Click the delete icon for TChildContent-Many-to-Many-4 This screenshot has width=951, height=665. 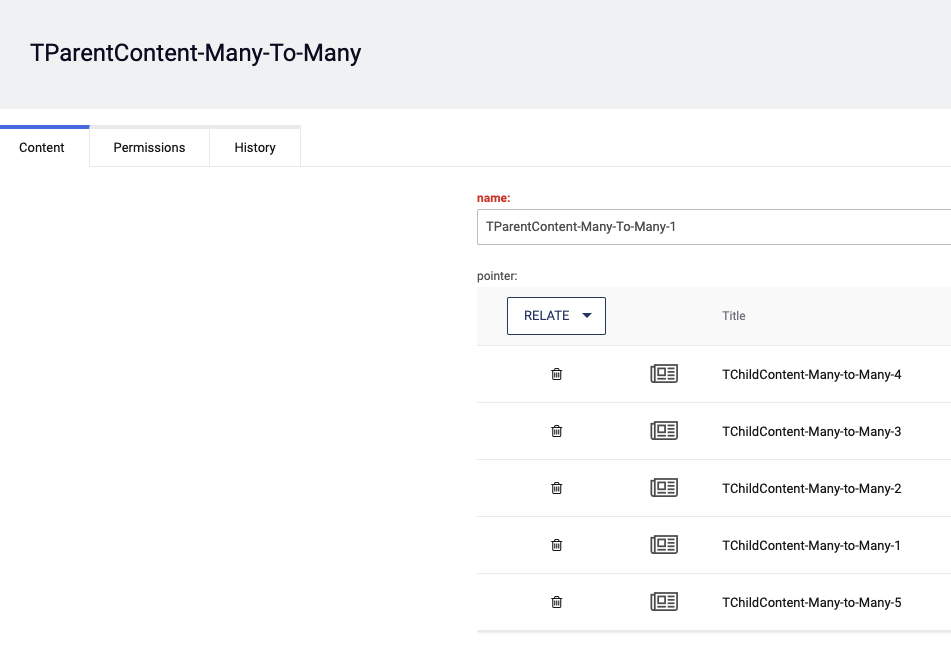click(x=557, y=374)
